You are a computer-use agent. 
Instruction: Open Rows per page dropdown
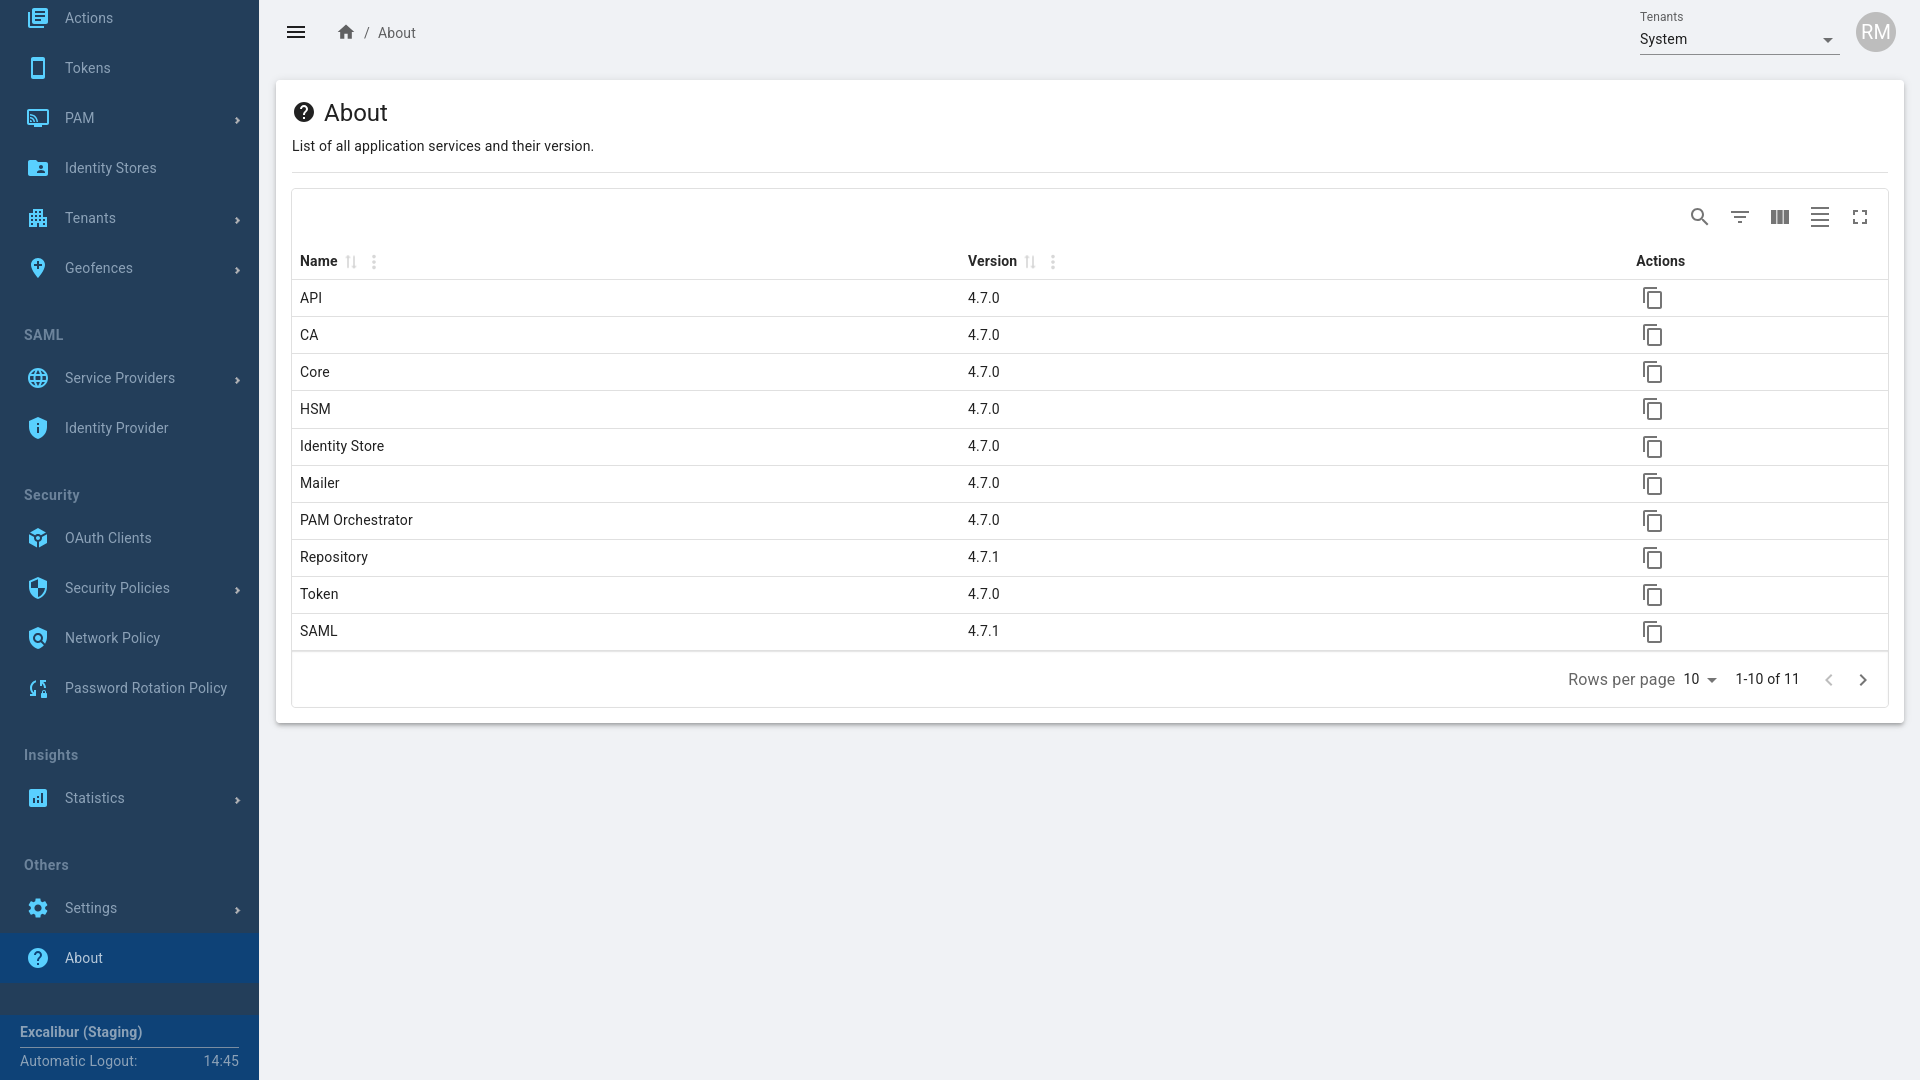pos(1700,680)
